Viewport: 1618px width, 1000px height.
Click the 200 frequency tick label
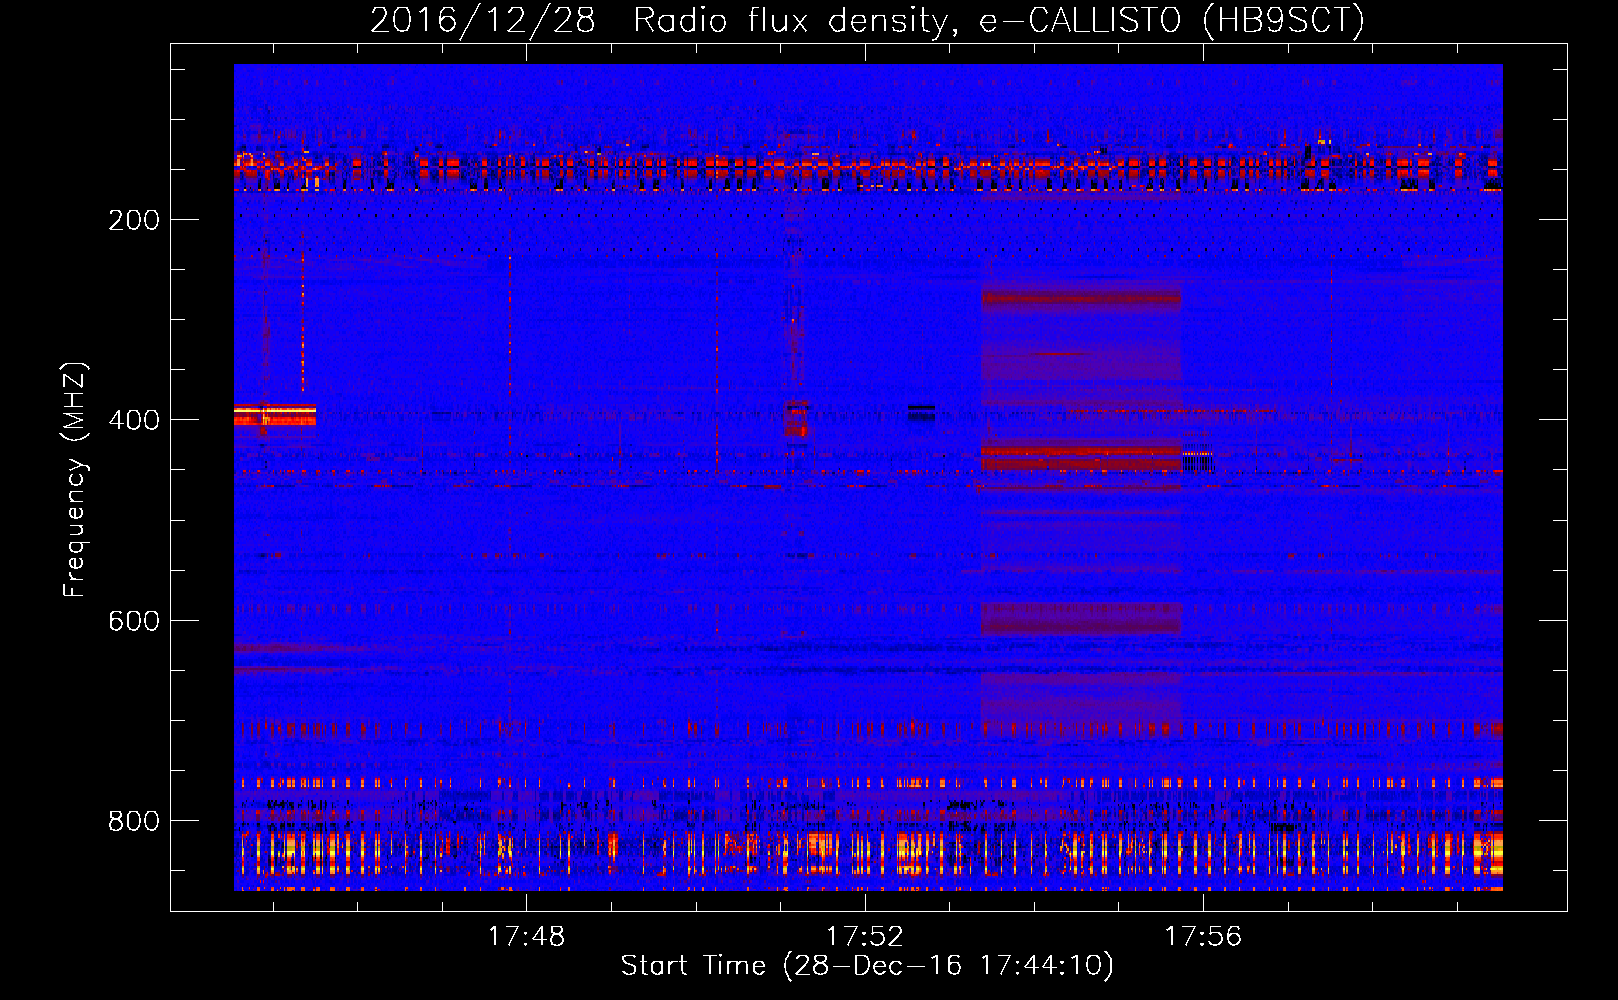(134, 220)
